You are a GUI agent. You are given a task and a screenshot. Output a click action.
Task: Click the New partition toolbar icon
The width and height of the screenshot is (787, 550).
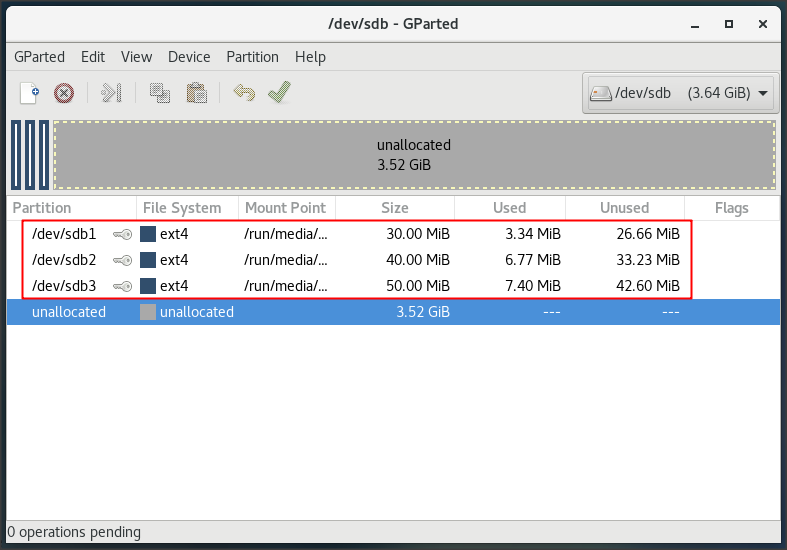[x=29, y=93]
